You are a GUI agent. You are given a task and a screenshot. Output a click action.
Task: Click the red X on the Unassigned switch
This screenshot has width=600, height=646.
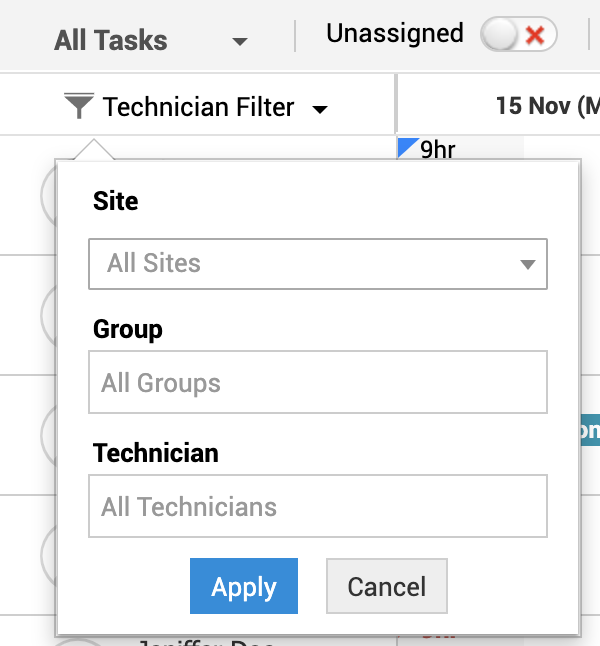[534, 35]
